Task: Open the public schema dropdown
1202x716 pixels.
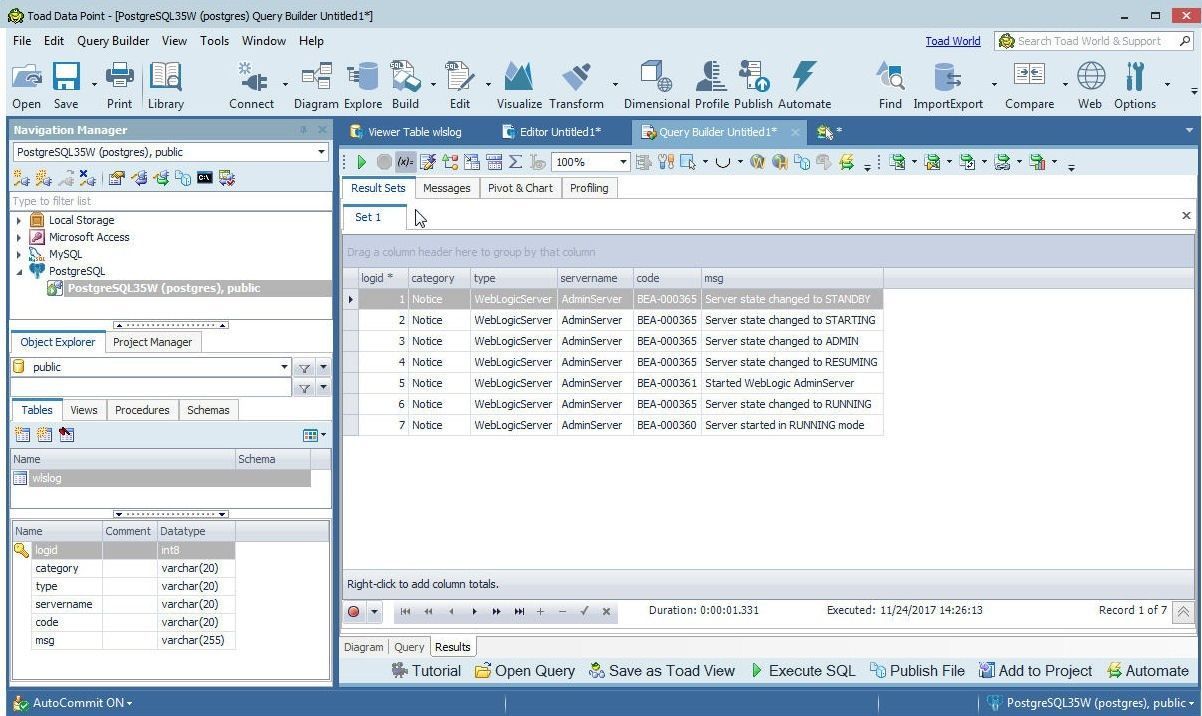Action: coord(284,367)
